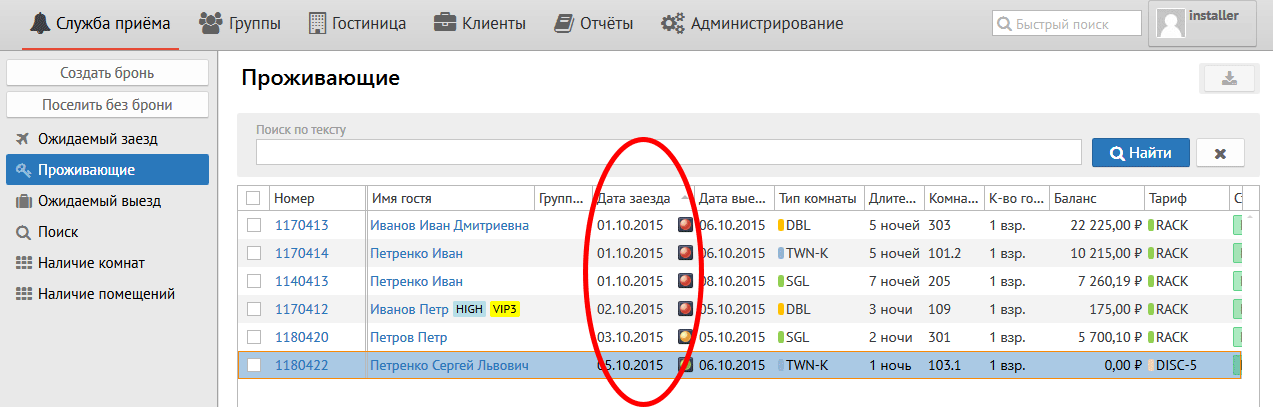Open the installer user profile
Image resolution: width=1273 pixels, height=407 pixels.
click(1202, 23)
